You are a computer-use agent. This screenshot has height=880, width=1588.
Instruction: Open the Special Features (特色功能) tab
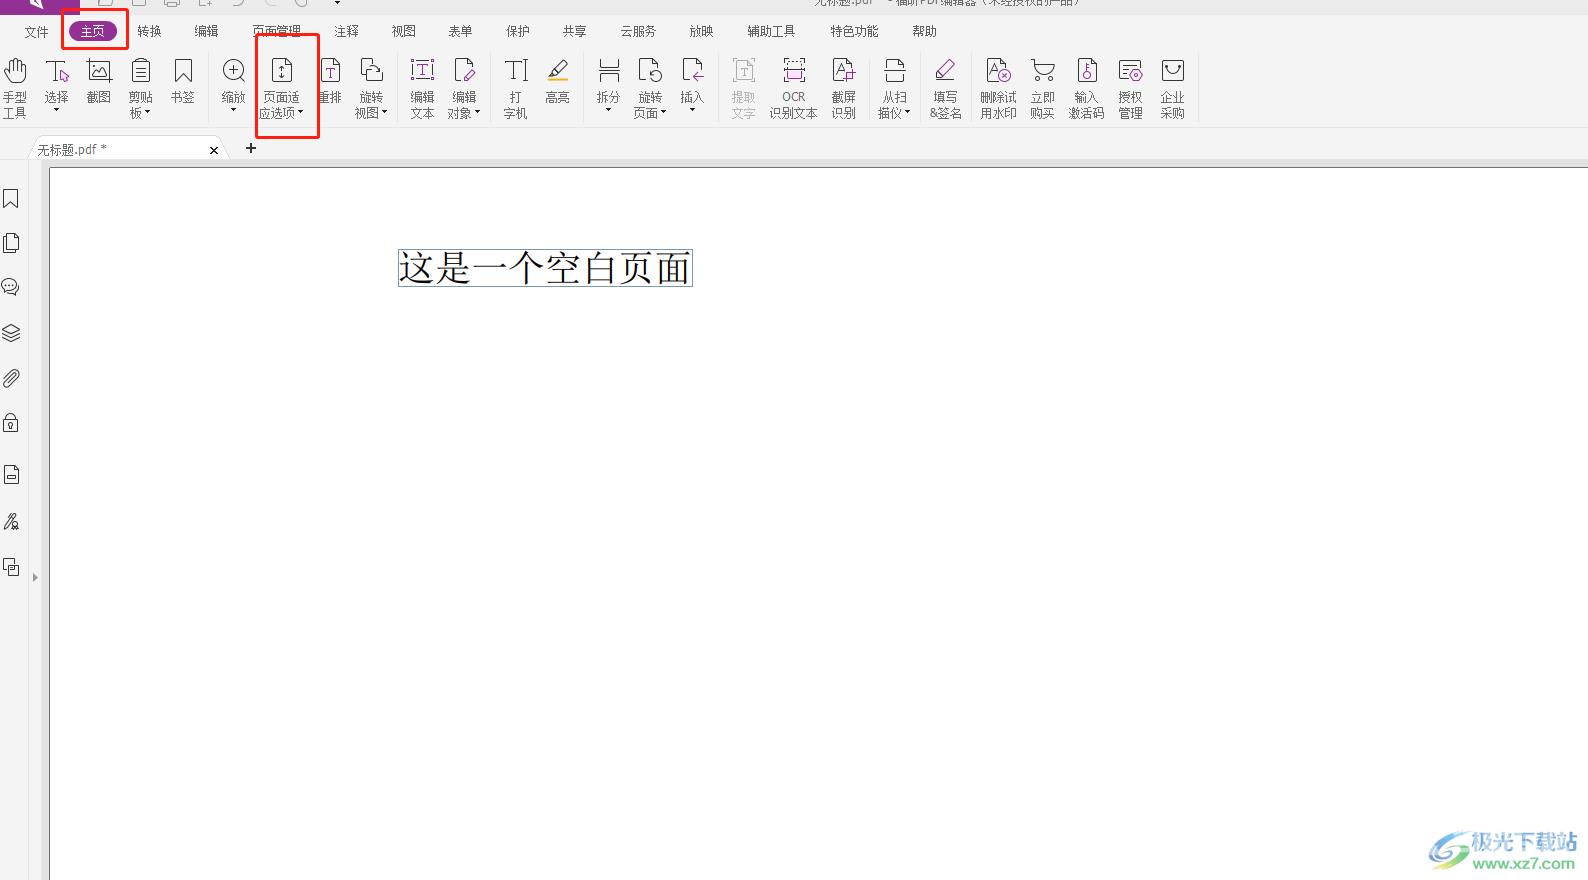coord(855,31)
